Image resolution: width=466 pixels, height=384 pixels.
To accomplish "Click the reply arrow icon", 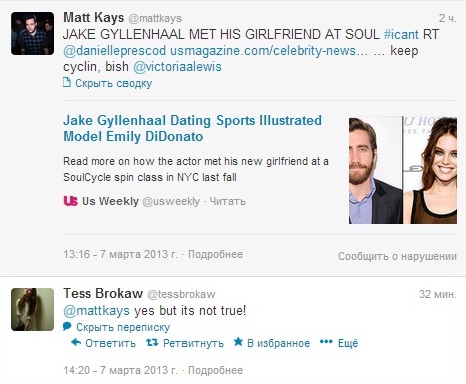I will (x=76, y=342).
